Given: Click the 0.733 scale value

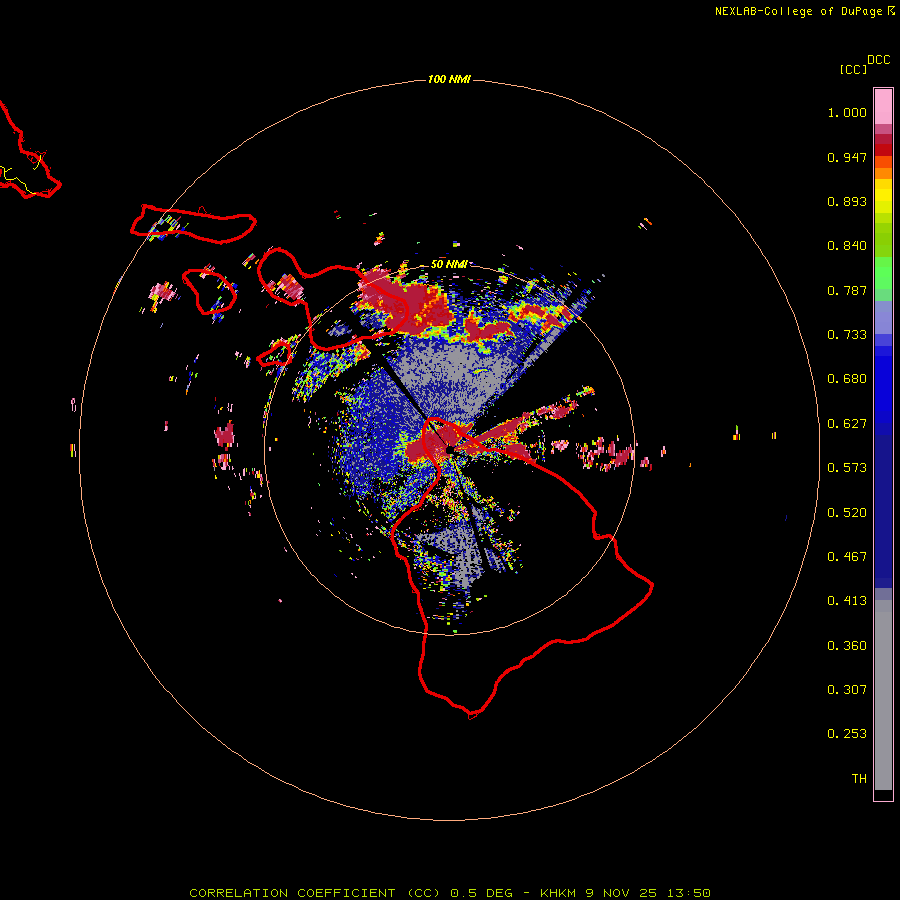Looking at the screenshot, I should [x=847, y=335].
